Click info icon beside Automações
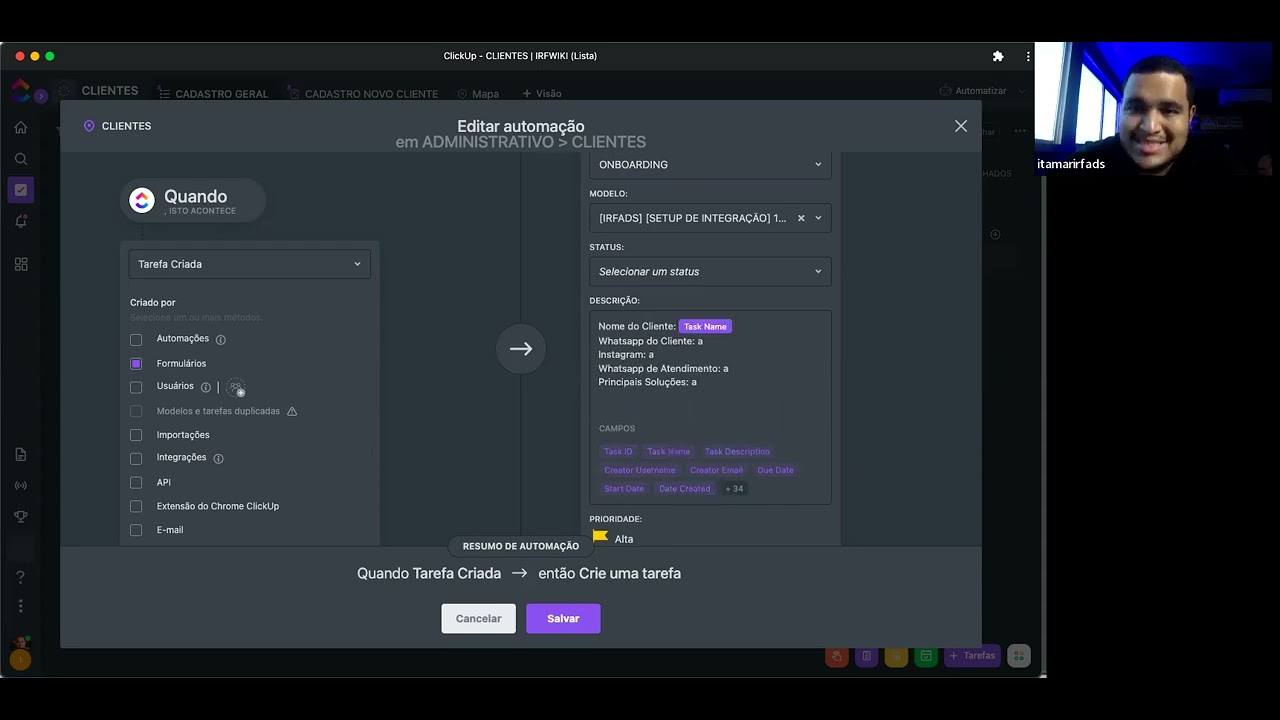1280x720 pixels. pyautogui.click(x=221, y=339)
